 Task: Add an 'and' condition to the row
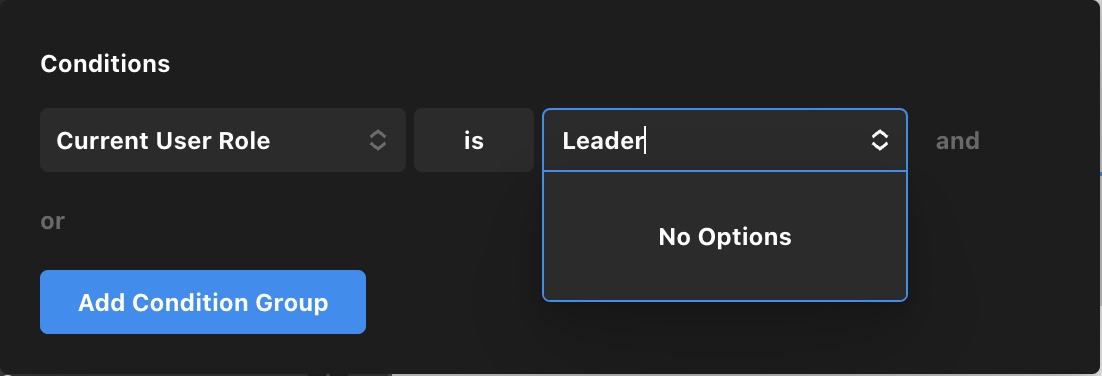957,141
